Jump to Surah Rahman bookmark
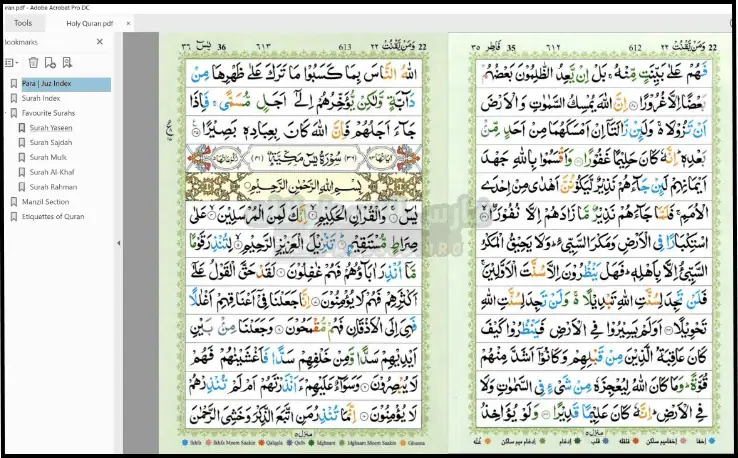 coord(51,186)
